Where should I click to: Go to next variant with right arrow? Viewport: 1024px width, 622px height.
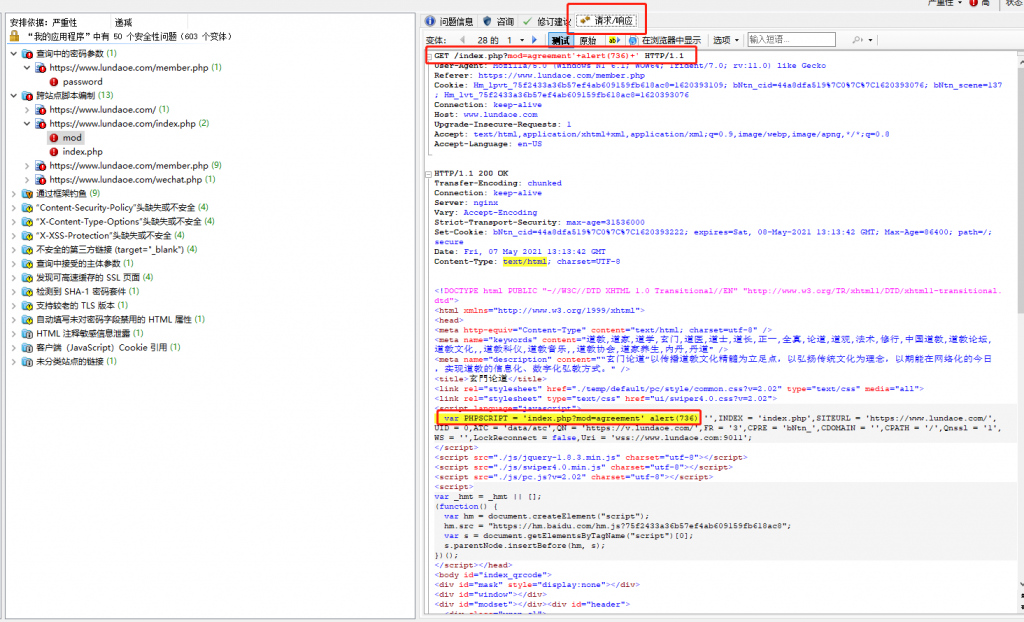pos(535,40)
